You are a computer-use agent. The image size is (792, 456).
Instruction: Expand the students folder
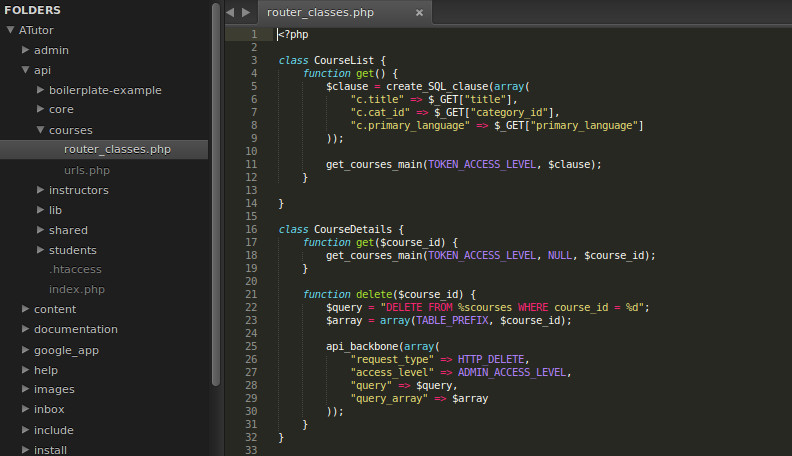[40, 250]
